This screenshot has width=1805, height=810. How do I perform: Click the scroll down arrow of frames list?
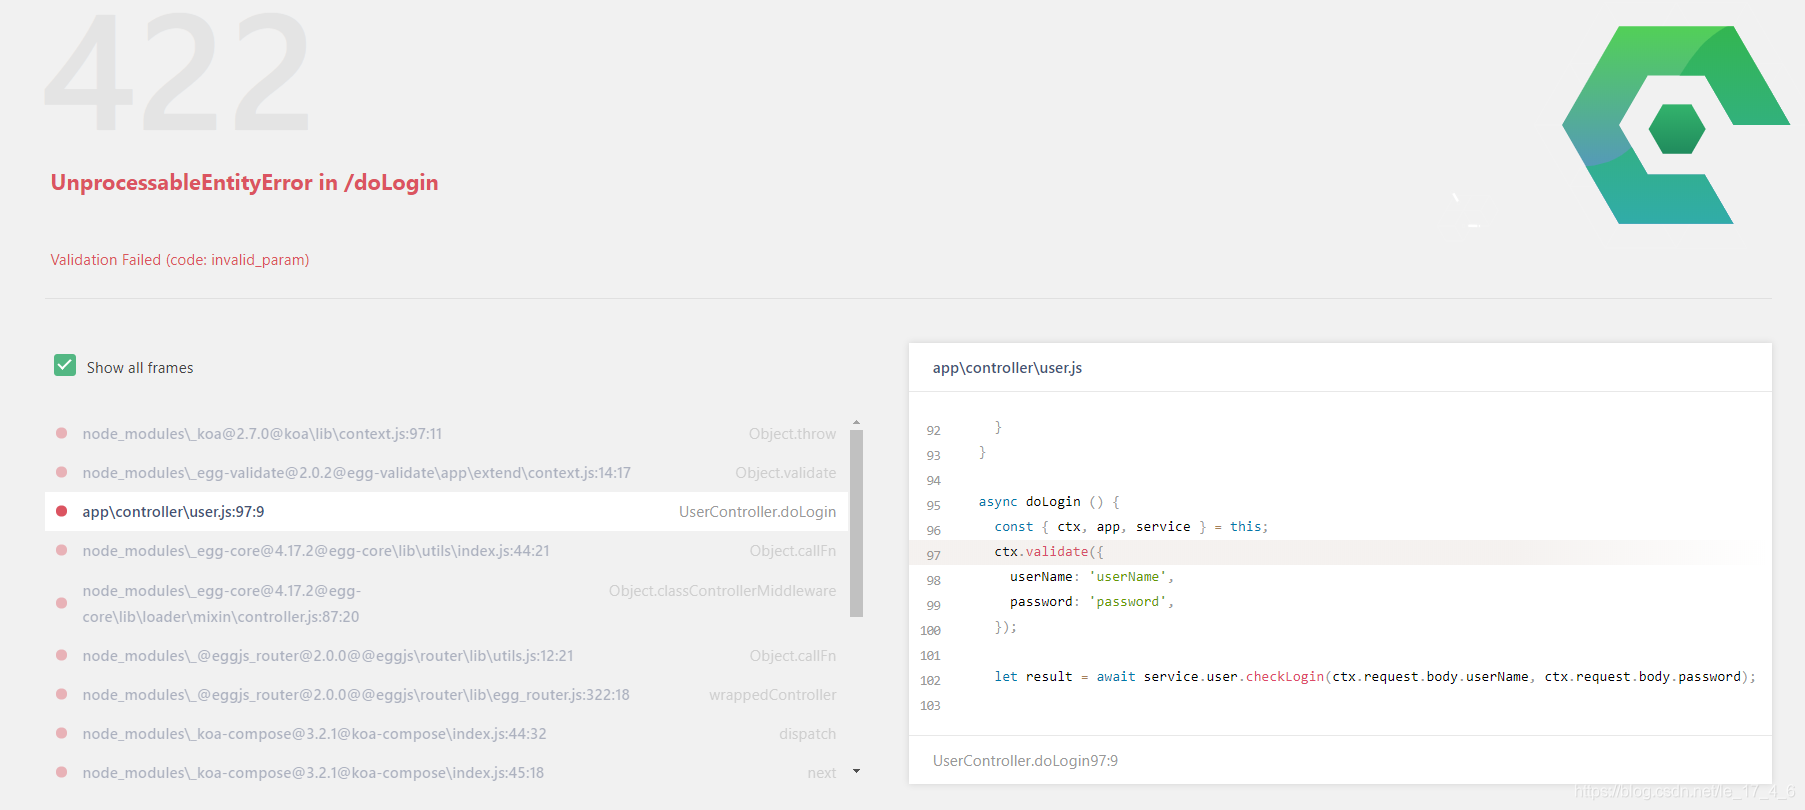pos(856,771)
